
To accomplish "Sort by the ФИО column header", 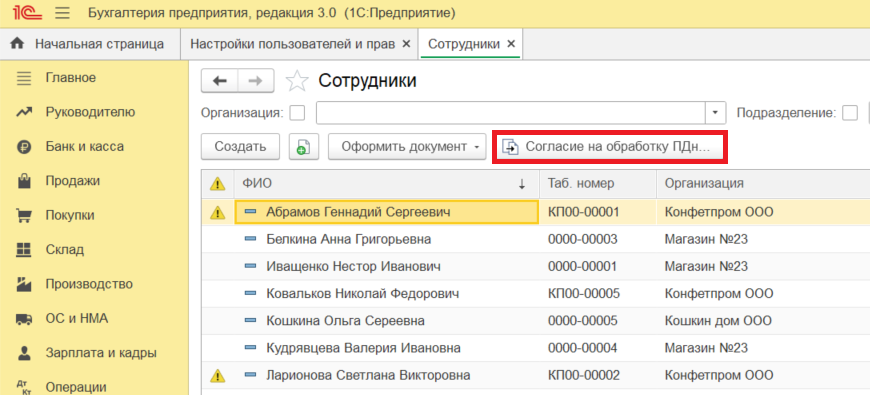I will [387, 184].
